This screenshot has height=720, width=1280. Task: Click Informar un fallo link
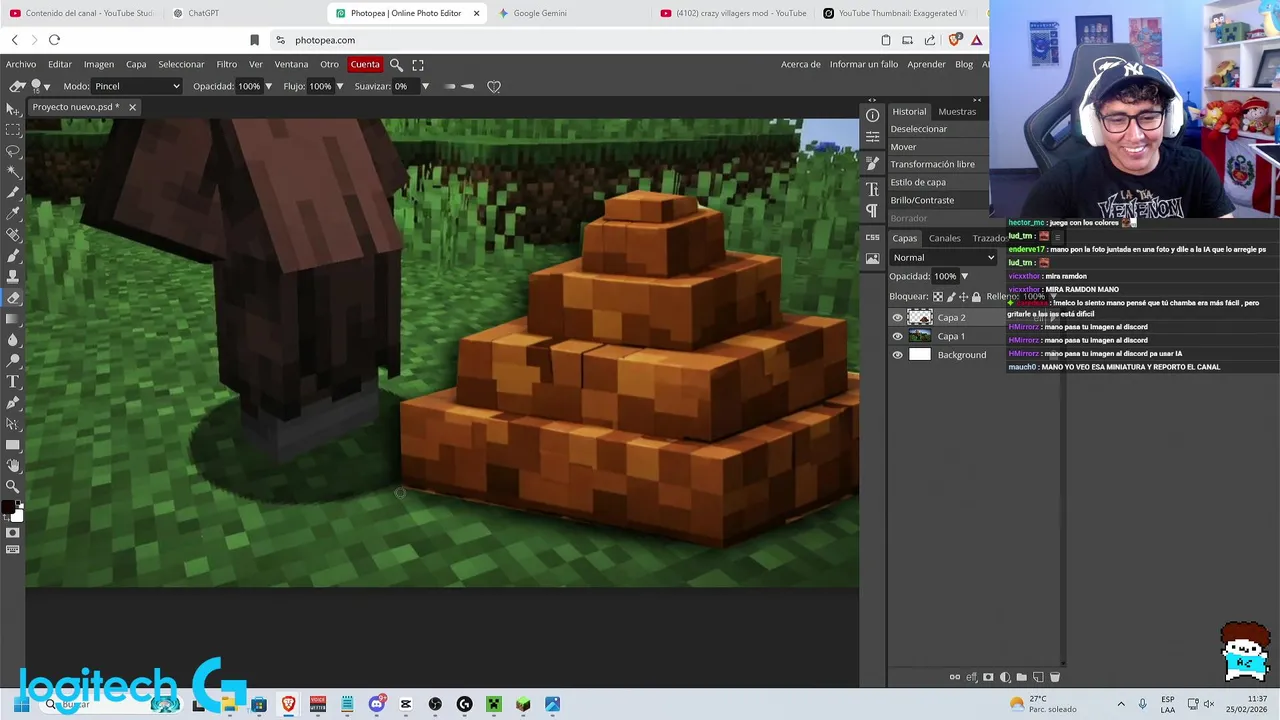[864, 64]
